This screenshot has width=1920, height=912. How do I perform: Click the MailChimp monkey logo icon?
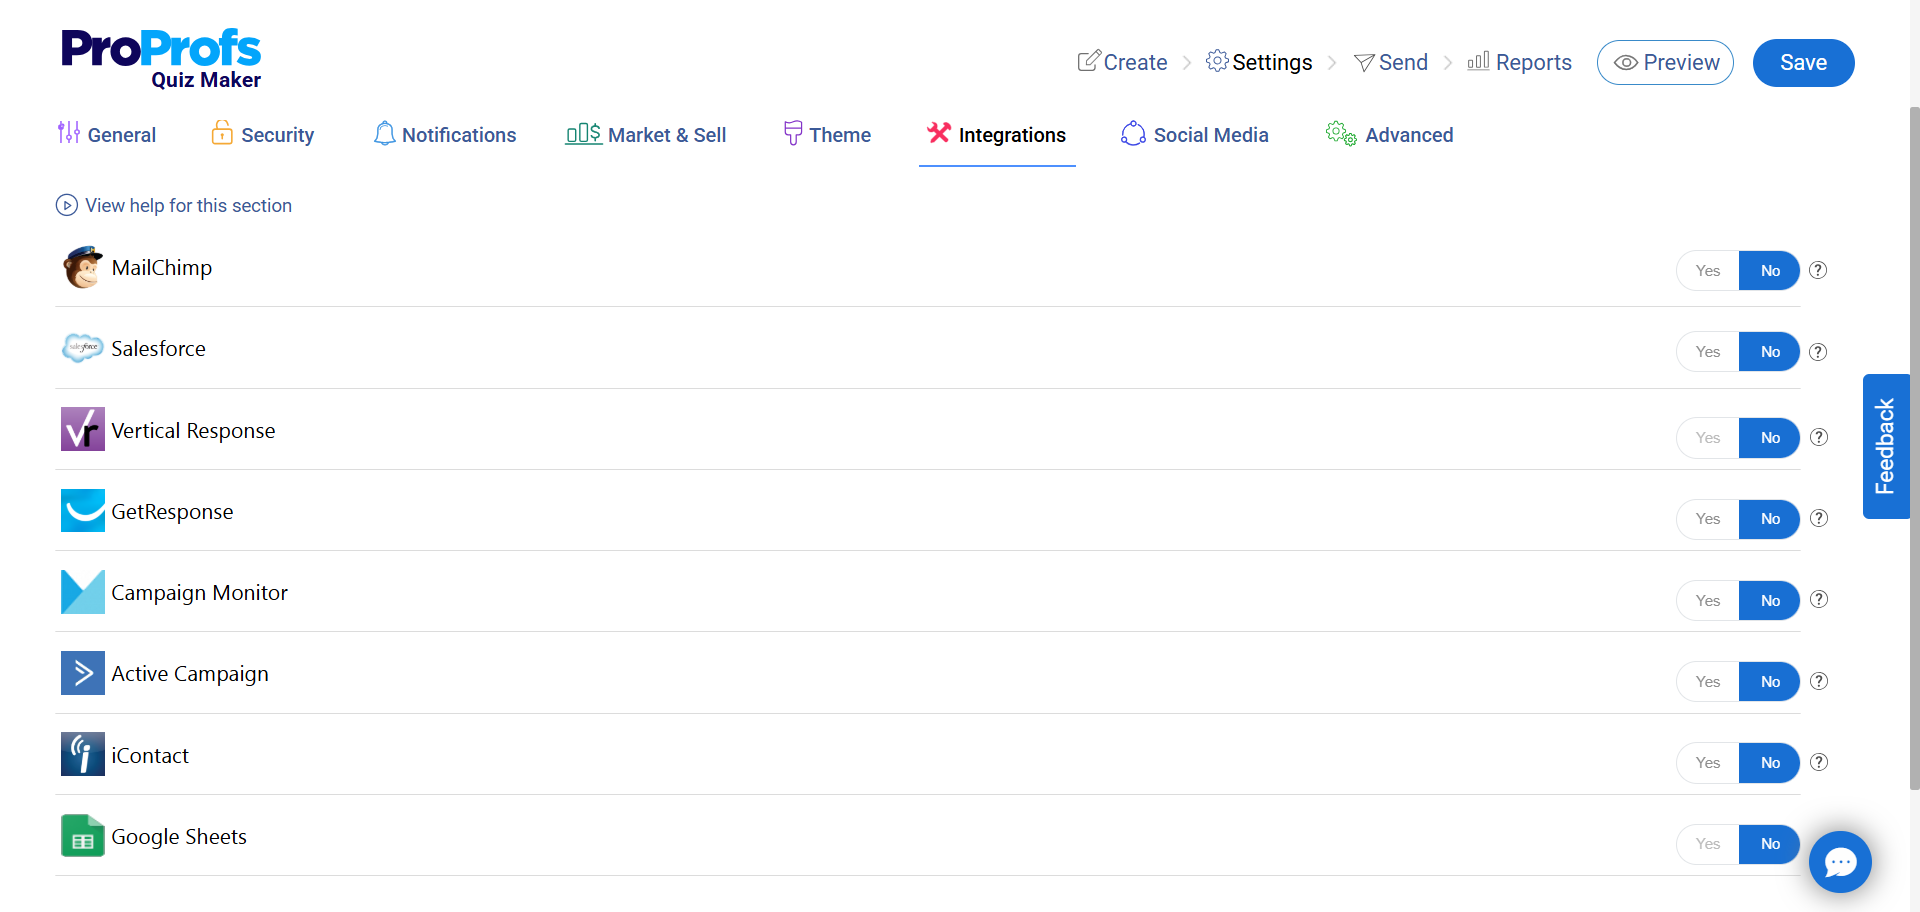(x=82, y=268)
